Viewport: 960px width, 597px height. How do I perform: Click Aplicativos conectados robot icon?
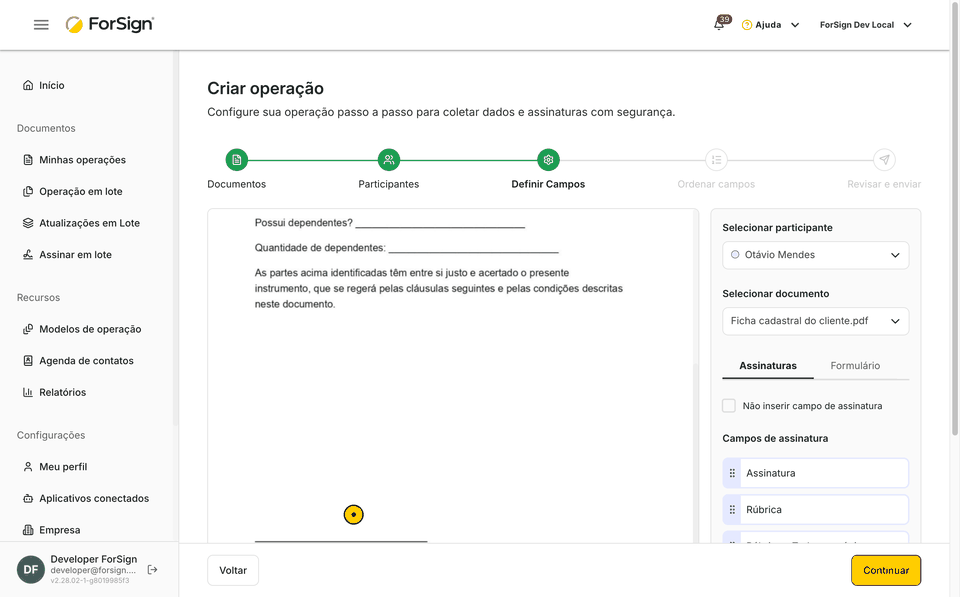tap(28, 498)
